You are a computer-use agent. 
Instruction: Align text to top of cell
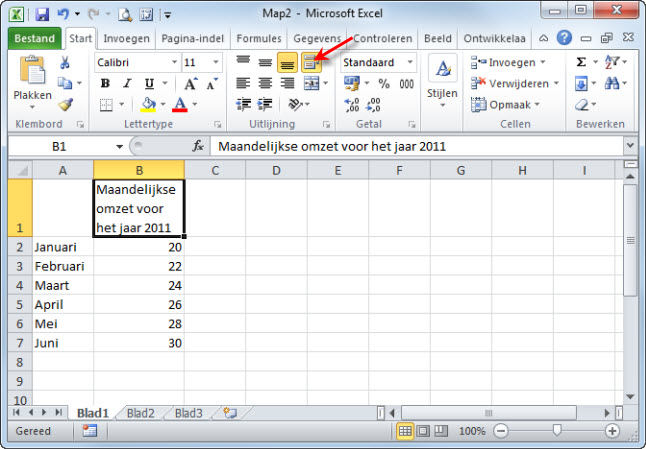243,63
